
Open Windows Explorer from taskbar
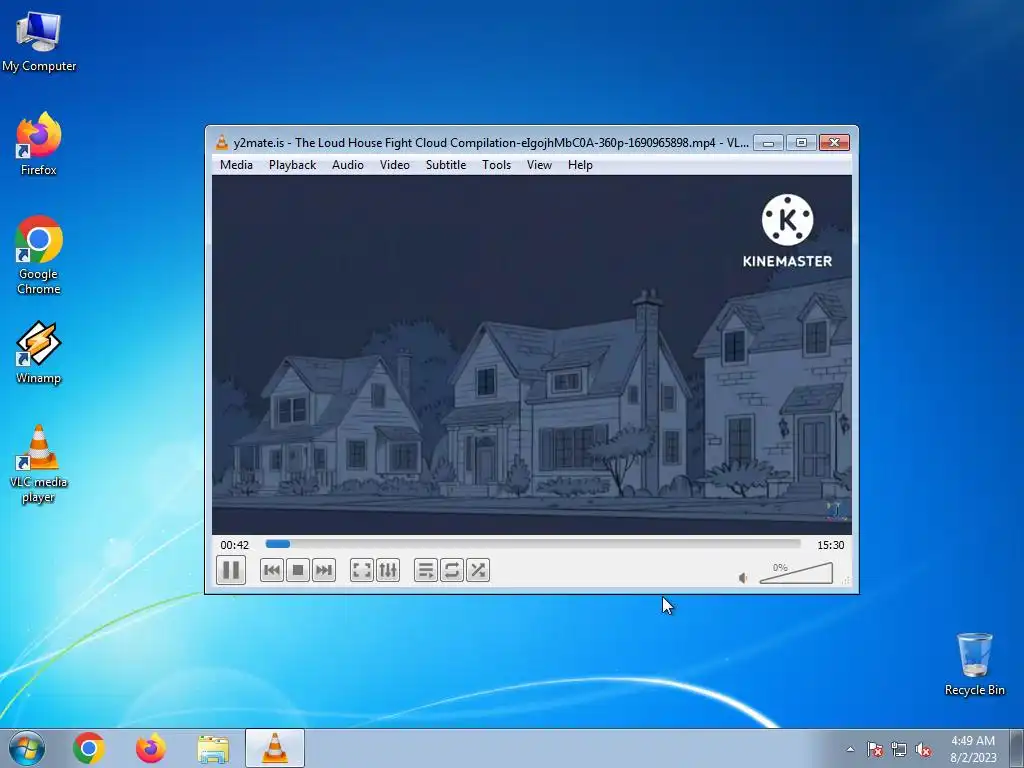coord(213,748)
